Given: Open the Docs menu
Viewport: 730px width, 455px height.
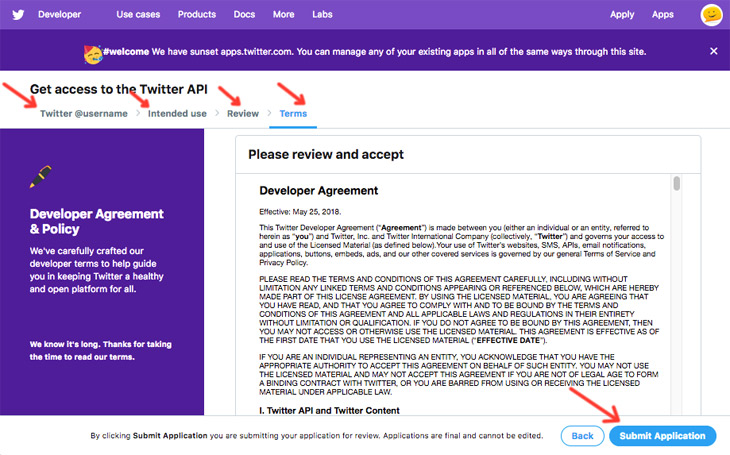Looking at the screenshot, I should coord(244,14).
